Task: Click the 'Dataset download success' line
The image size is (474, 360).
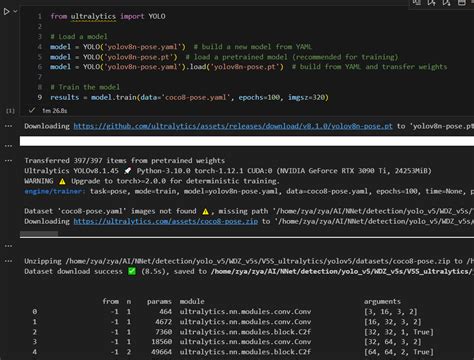Action: (x=248, y=271)
